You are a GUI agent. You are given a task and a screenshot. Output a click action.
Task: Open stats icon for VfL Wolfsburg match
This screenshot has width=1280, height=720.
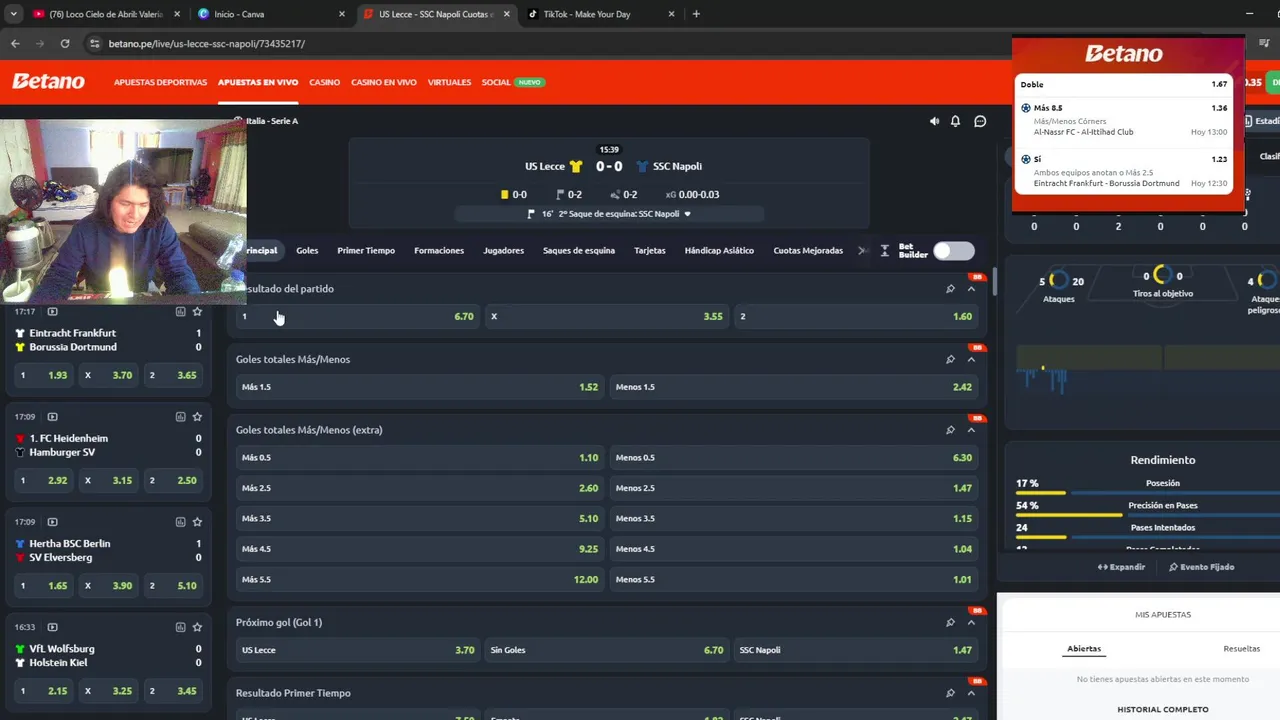[x=180, y=627]
